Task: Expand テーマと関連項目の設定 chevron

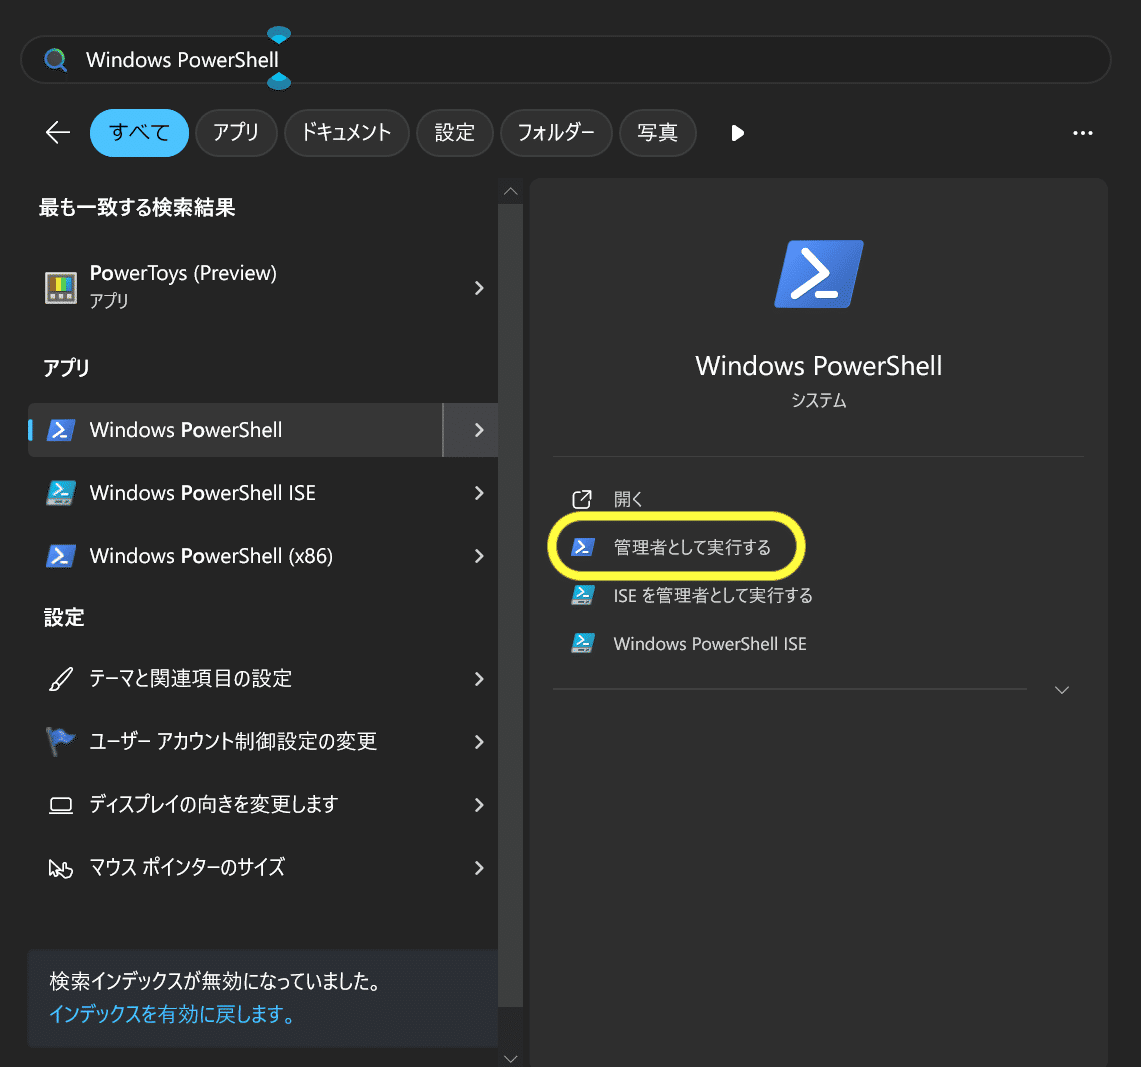Action: [x=479, y=679]
